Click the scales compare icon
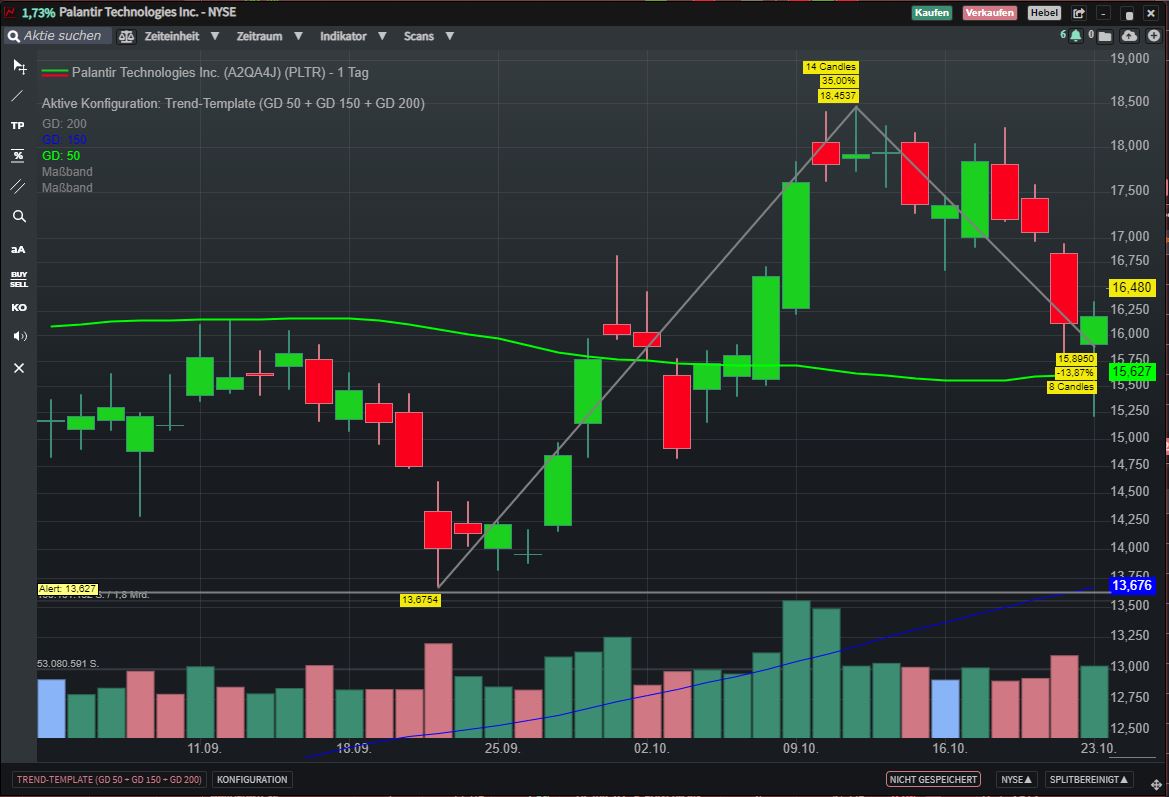This screenshot has width=1169, height=797. (126, 36)
